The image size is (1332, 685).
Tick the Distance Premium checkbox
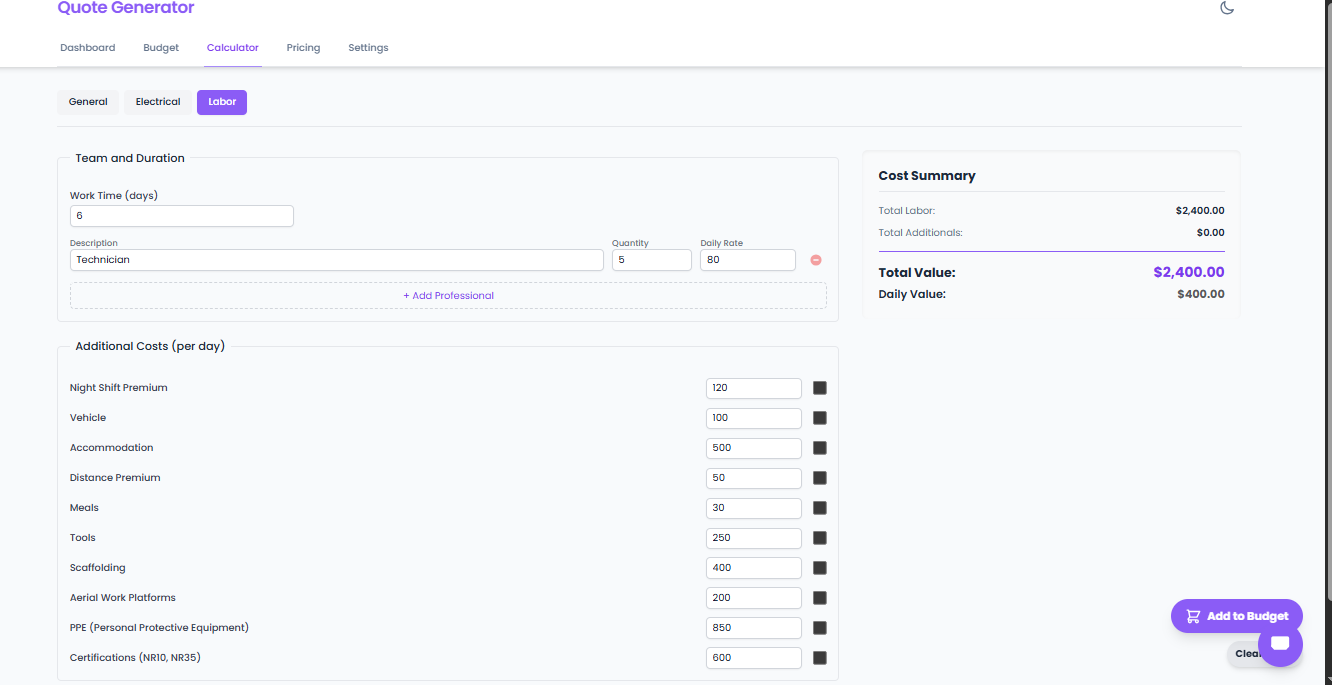point(820,478)
